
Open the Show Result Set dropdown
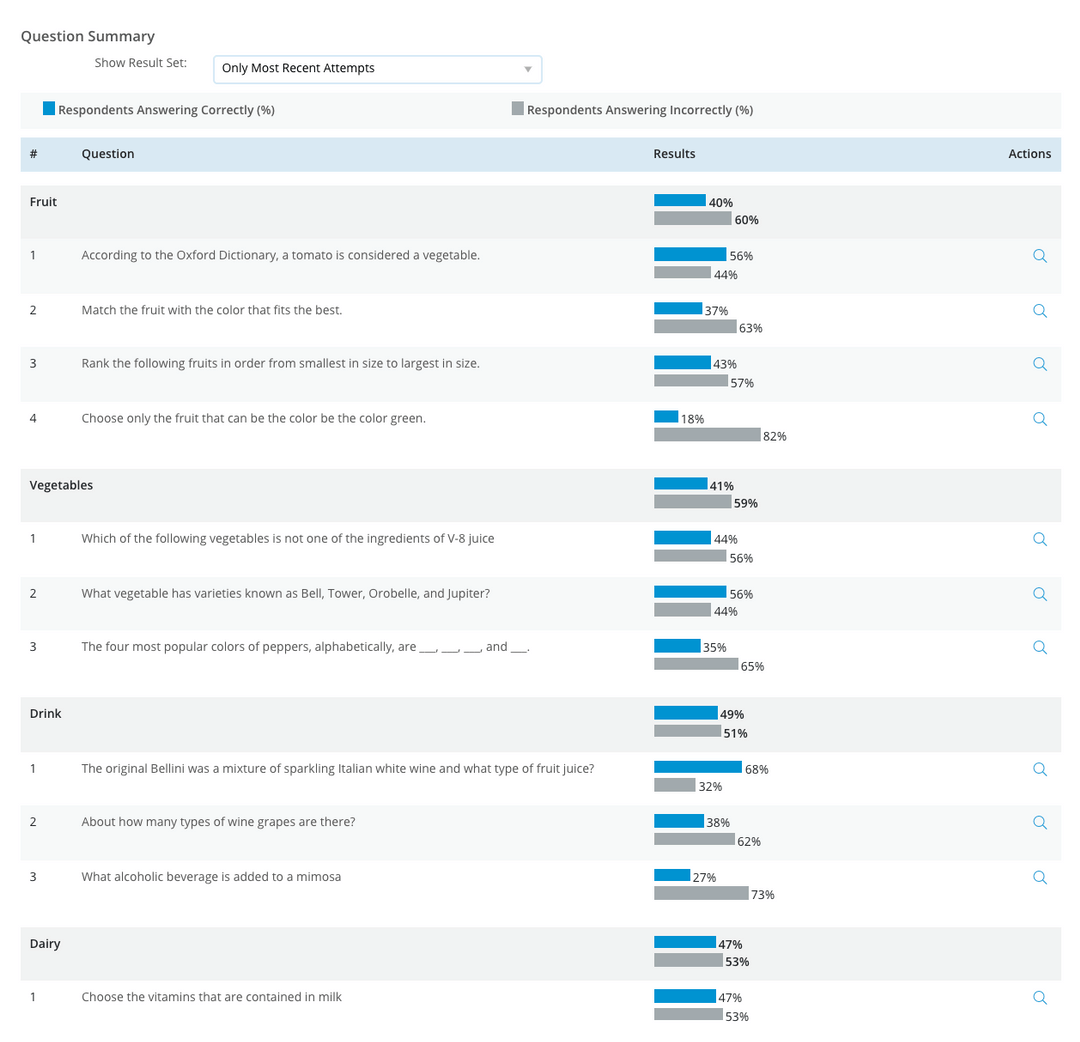pos(377,69)
